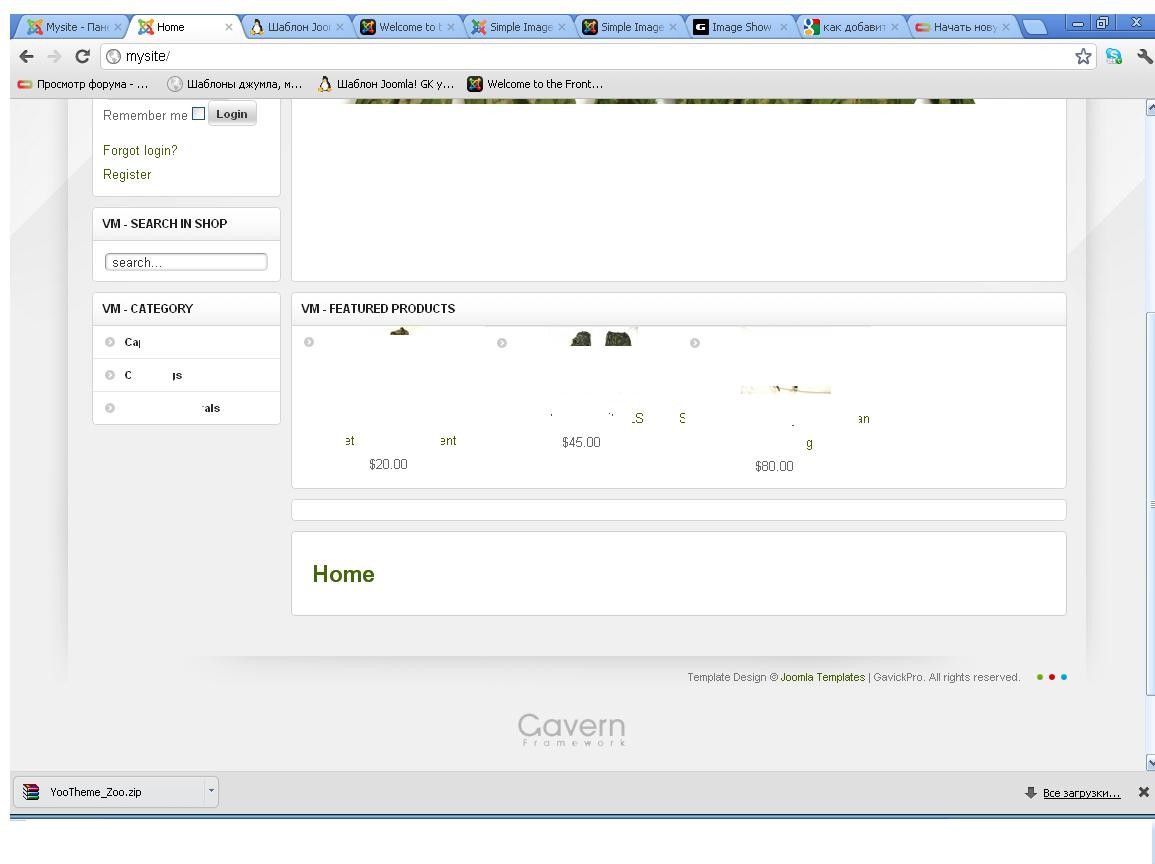The height and width of the screenshot is (864, 1155).
Task: Select the red template color dot
Action: click(x=1052, y=677)
